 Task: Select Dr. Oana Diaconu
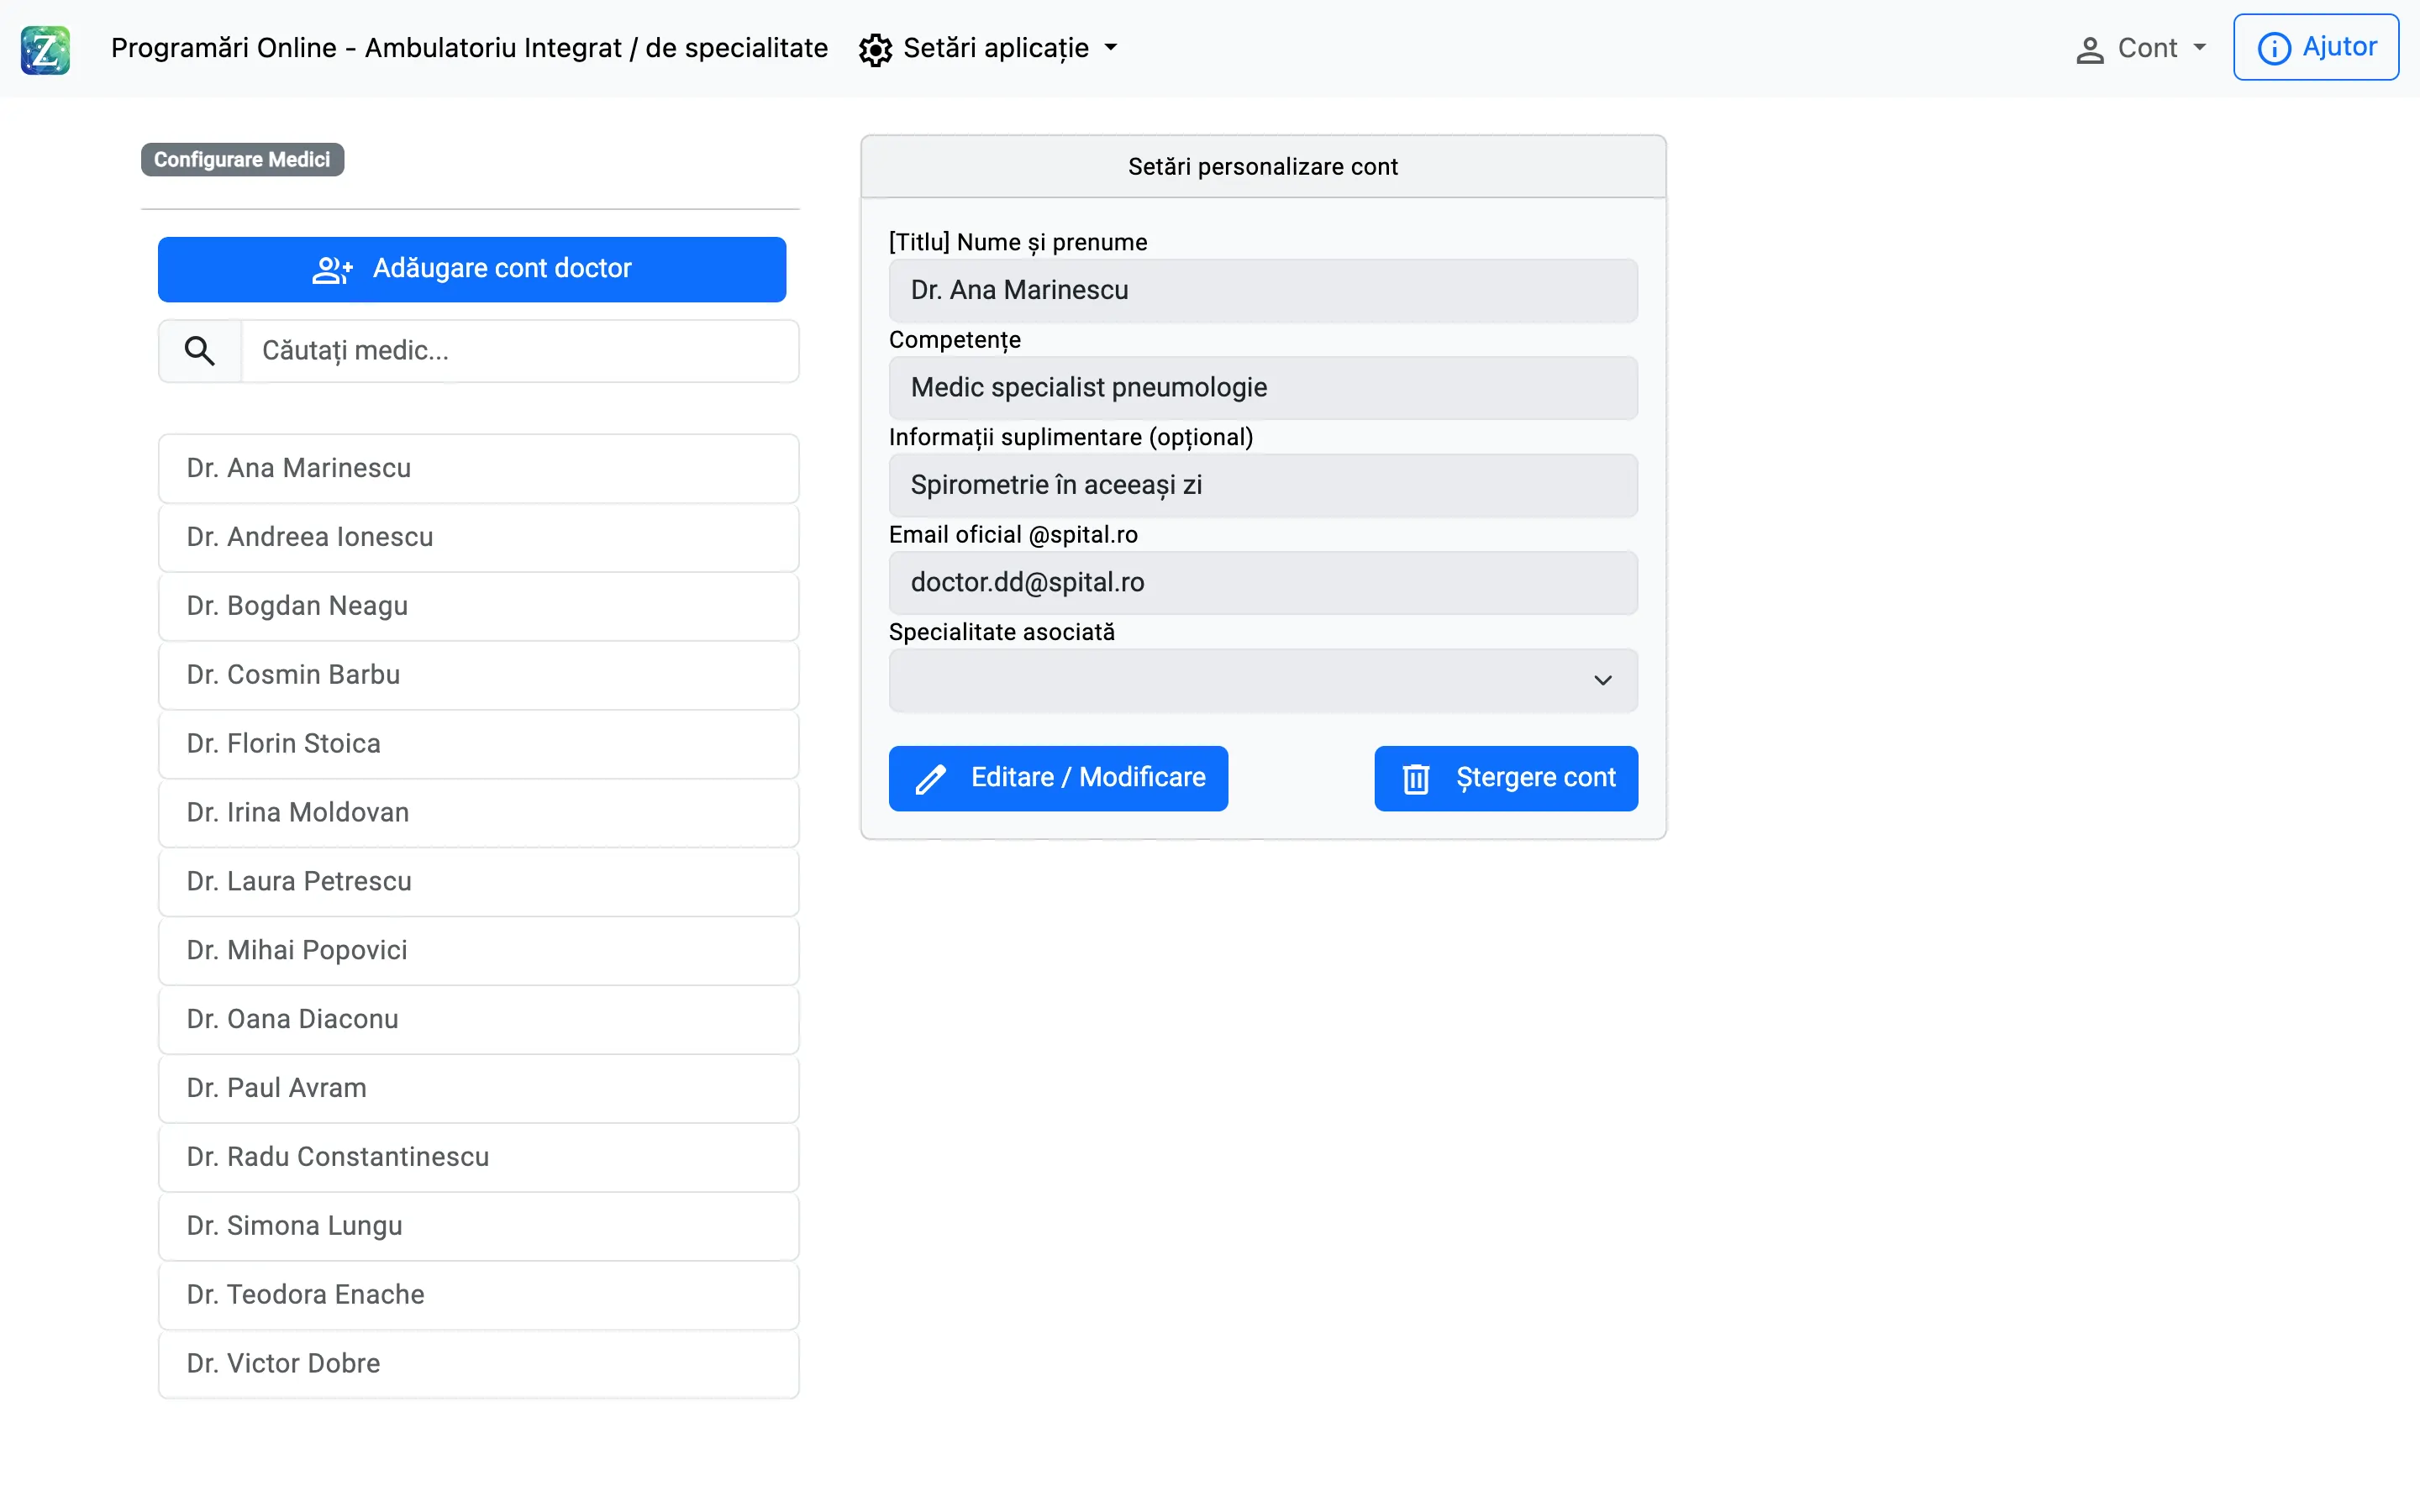click(x=479, y=1020)
